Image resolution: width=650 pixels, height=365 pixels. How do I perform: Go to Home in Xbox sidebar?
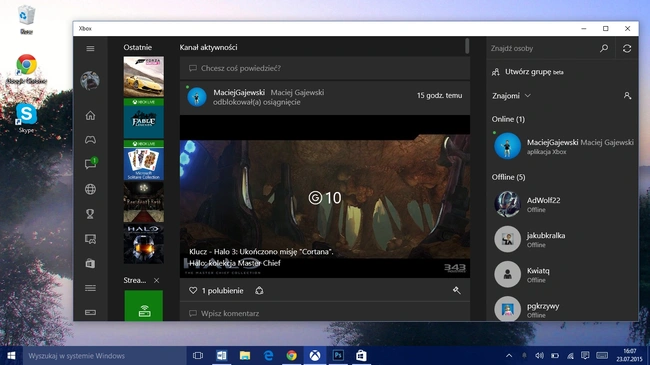tap(90, 115)
